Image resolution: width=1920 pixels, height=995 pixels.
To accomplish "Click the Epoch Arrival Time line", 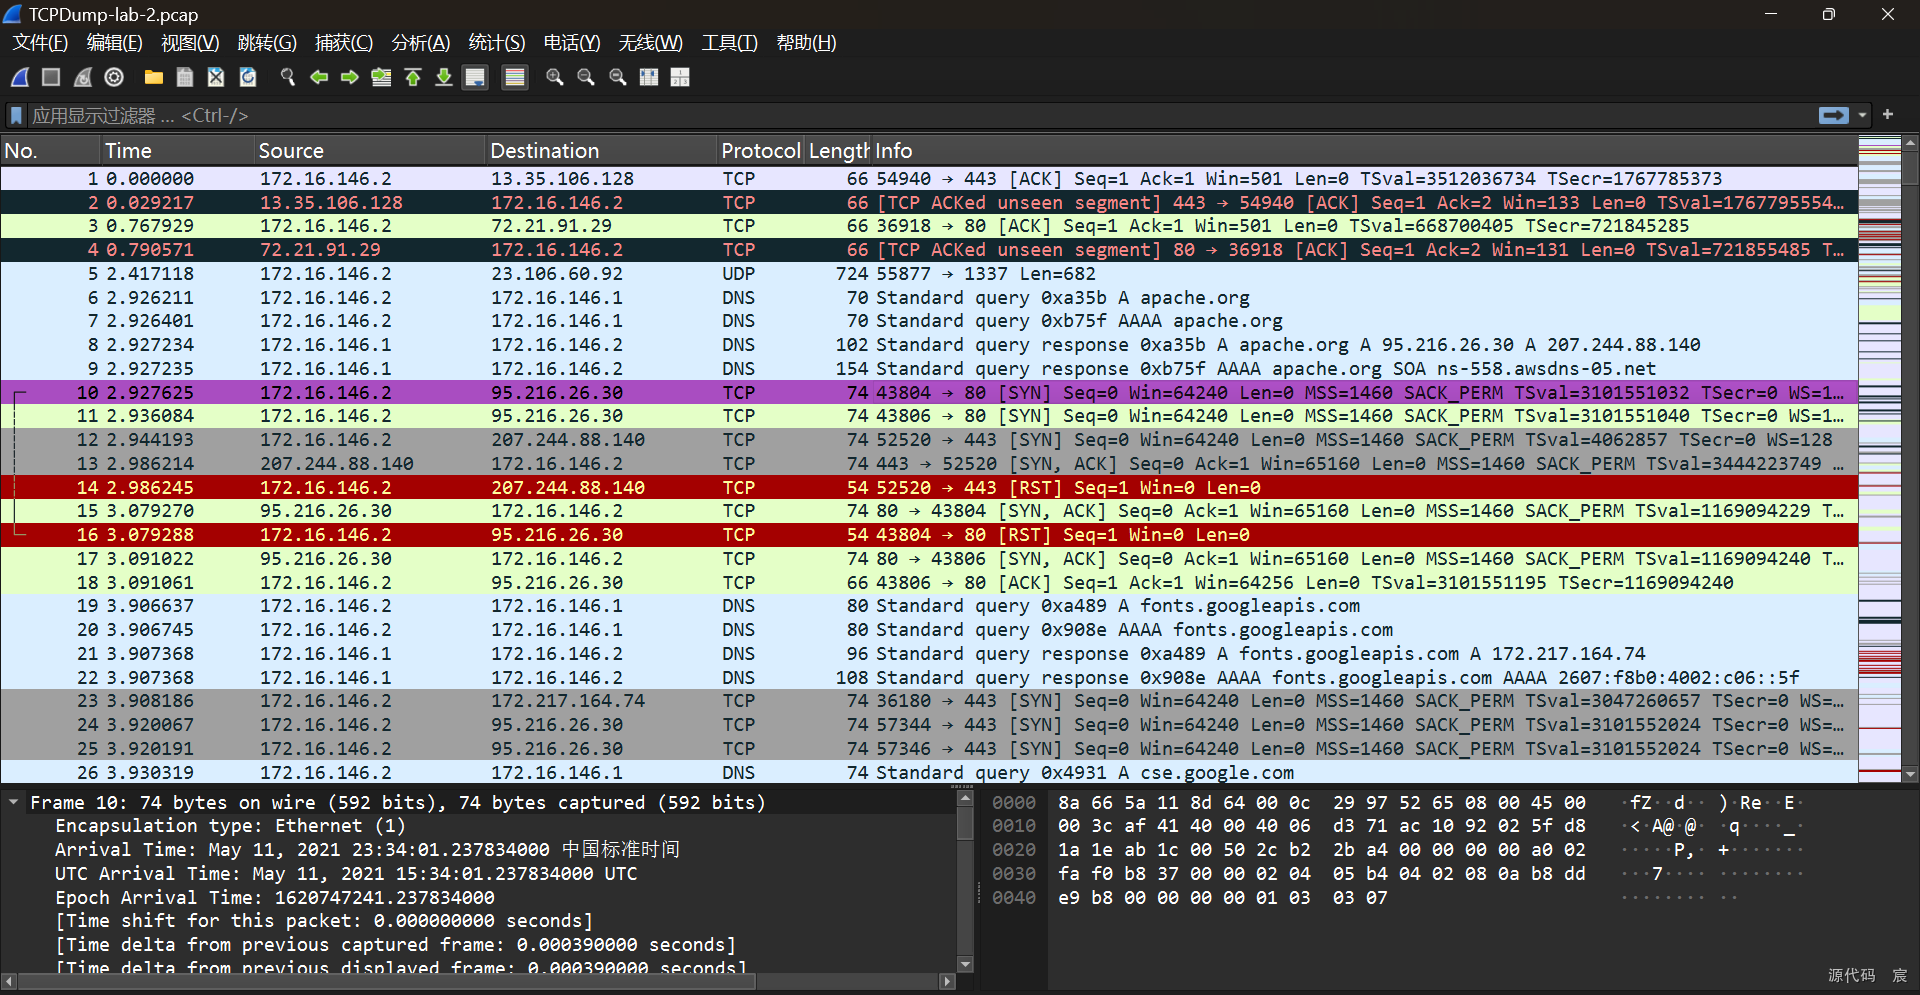I will pyautogui.click(x=275, y=898).
